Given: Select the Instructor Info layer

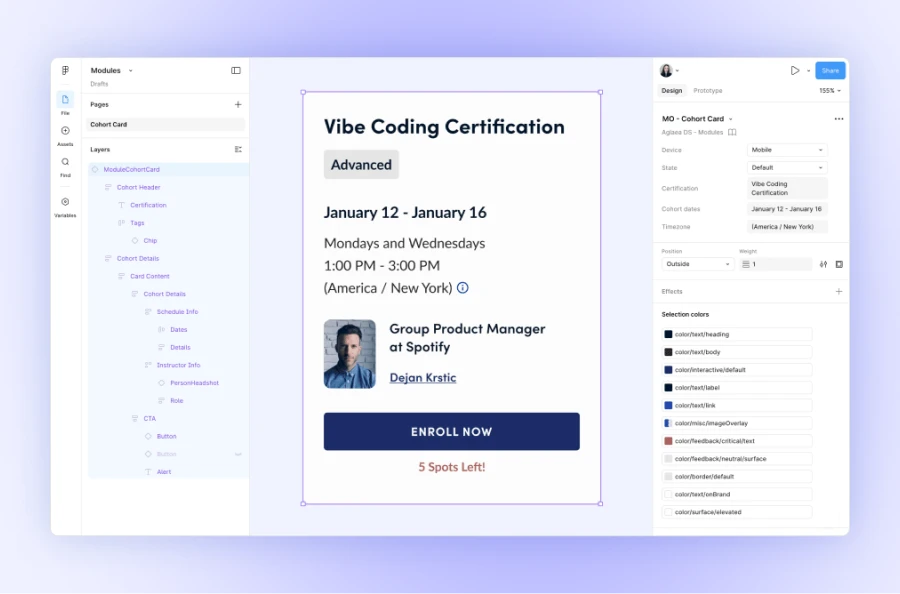Looking at the screenshot, I should (x=179, y=365).
